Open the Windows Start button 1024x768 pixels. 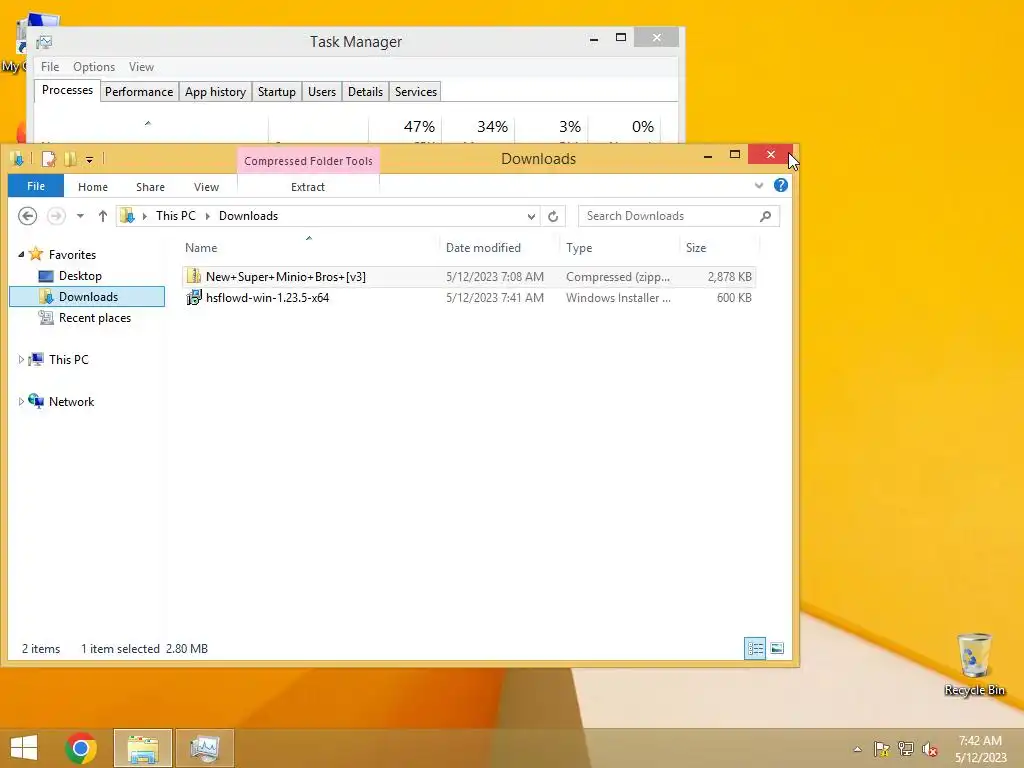coord(24,748)
